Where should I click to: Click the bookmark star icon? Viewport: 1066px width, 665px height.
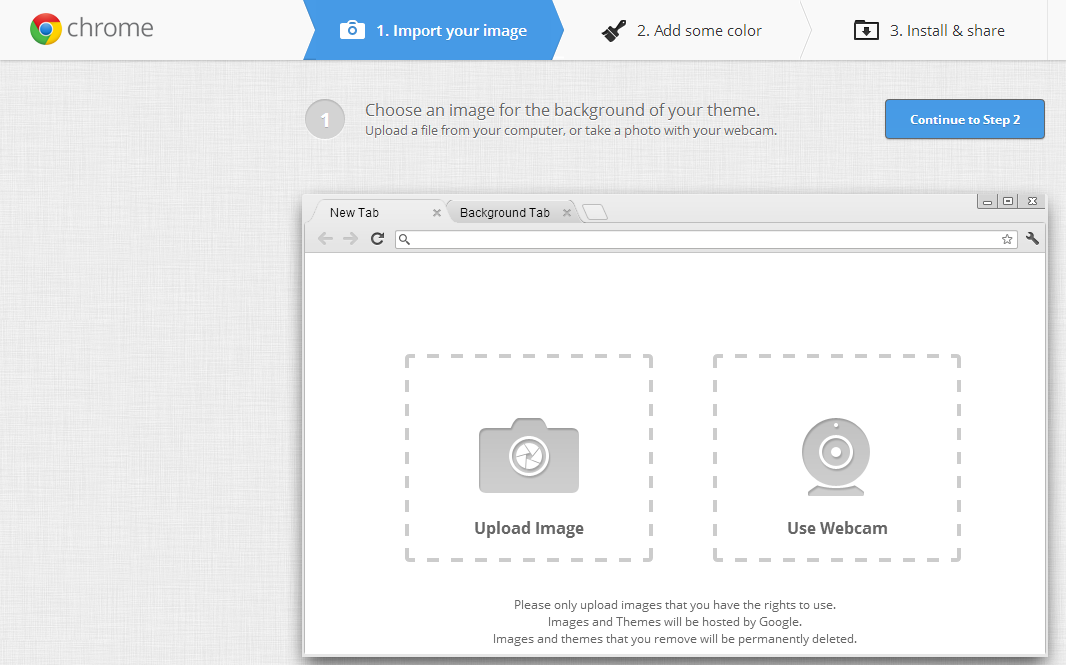pos(1007,239)
